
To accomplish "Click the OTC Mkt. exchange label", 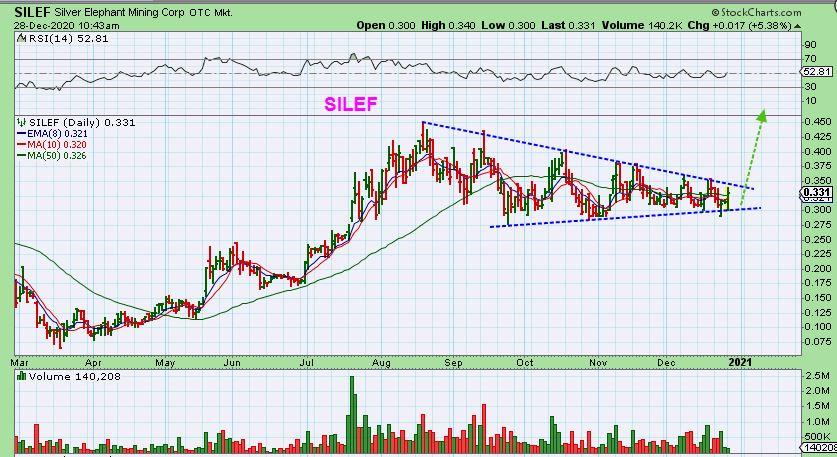I will coord(211,12).
